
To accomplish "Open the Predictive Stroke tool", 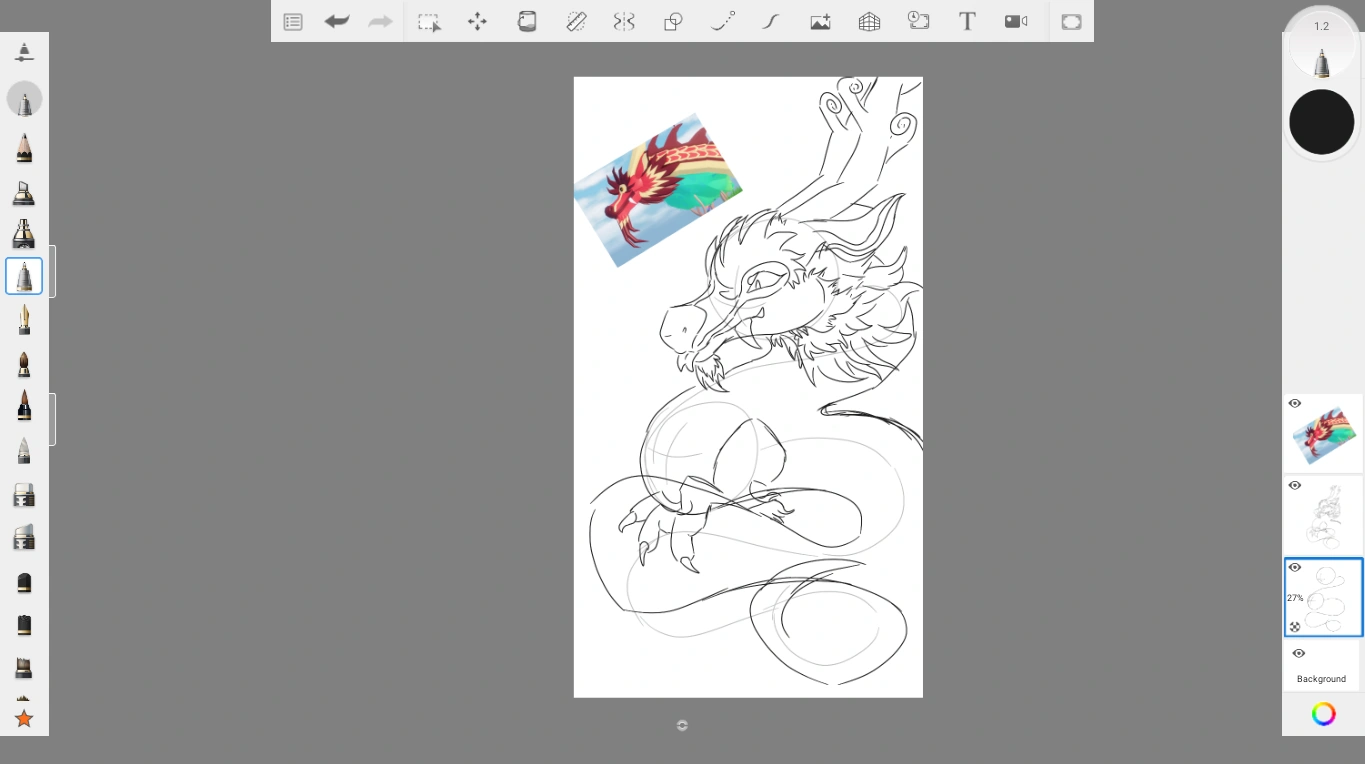I will (x=722, y=21).
